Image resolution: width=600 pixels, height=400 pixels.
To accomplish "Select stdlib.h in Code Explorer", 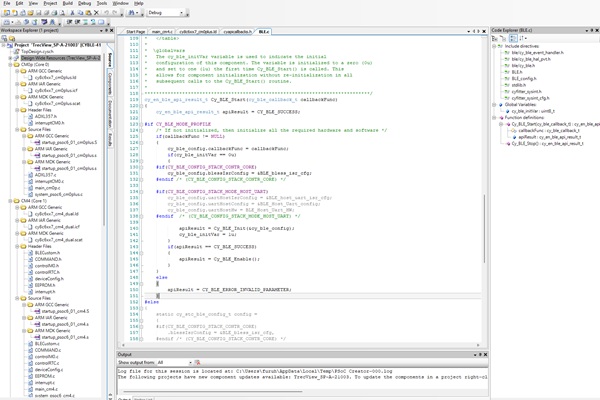I will click(x=518, y=85).
